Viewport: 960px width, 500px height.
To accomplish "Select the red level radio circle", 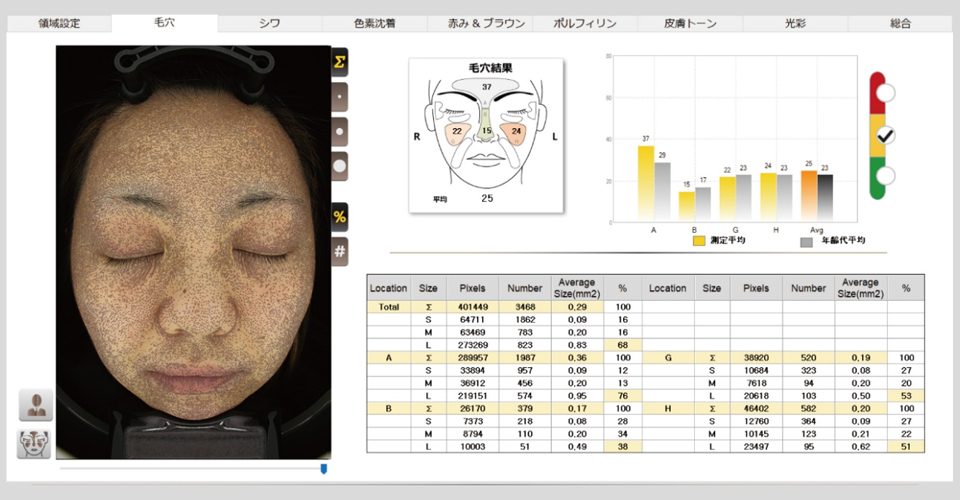I will (885, 94).
